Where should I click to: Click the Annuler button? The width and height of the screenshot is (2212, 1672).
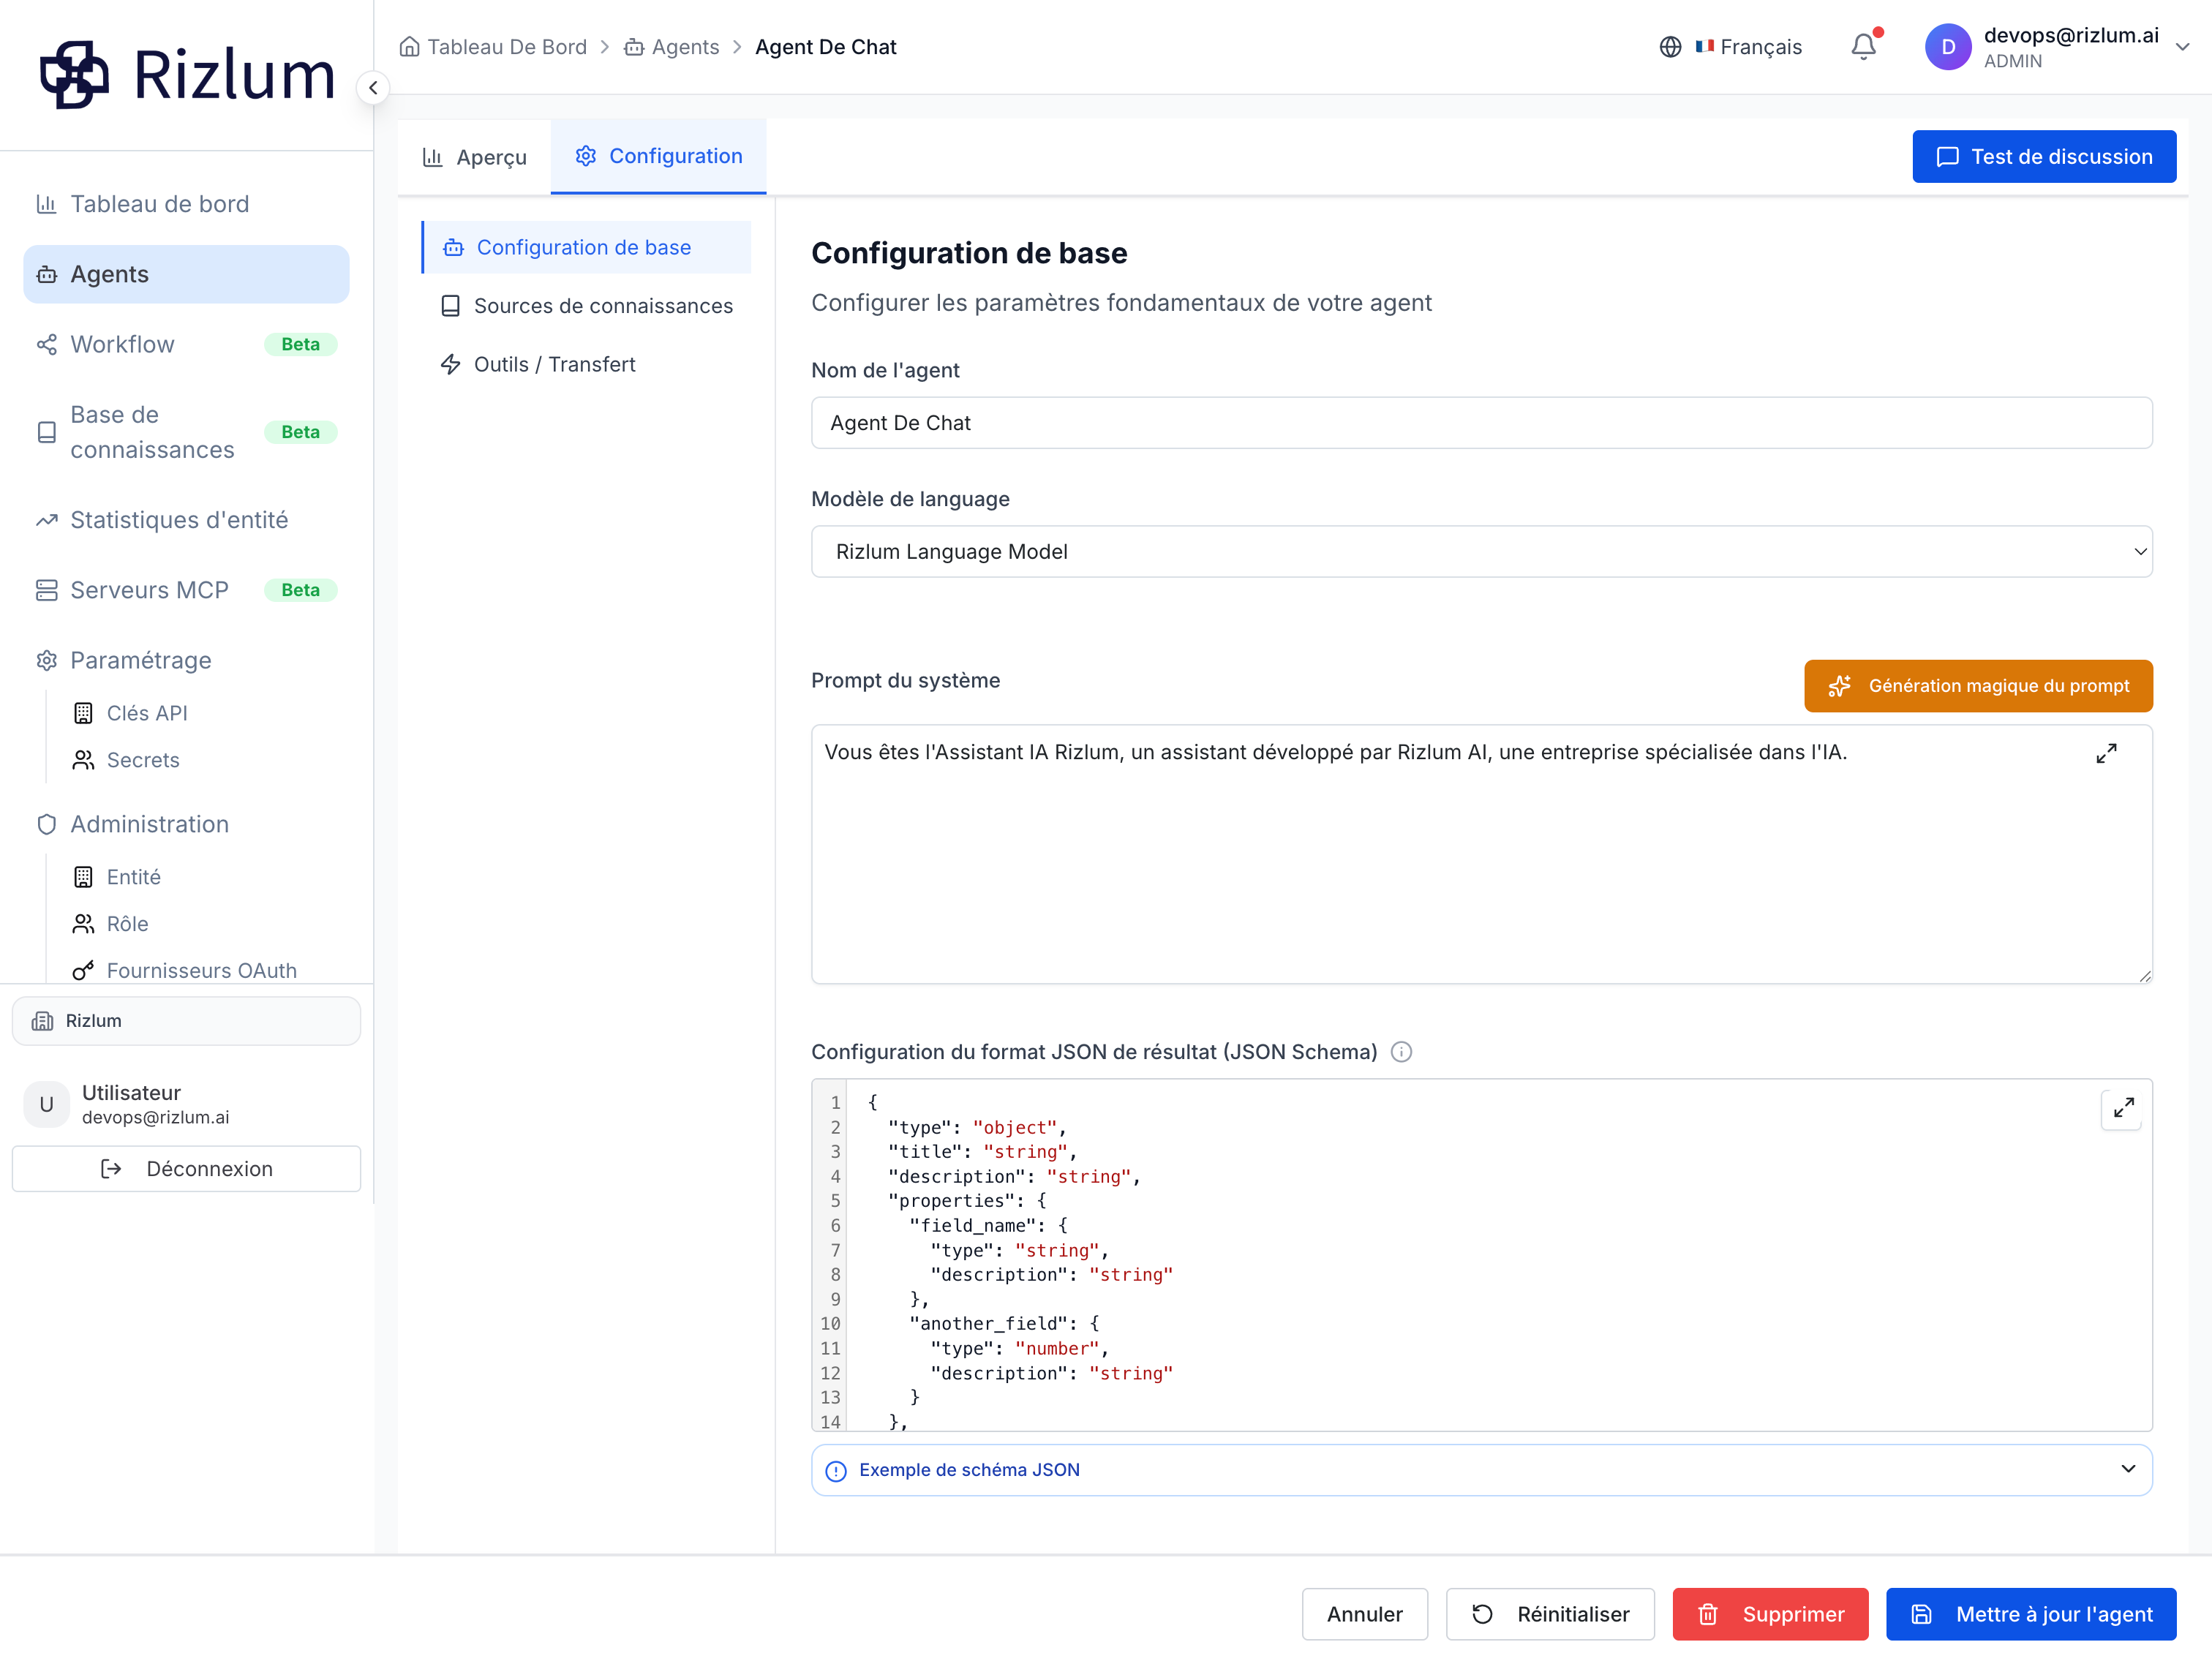[1364, 1614]
